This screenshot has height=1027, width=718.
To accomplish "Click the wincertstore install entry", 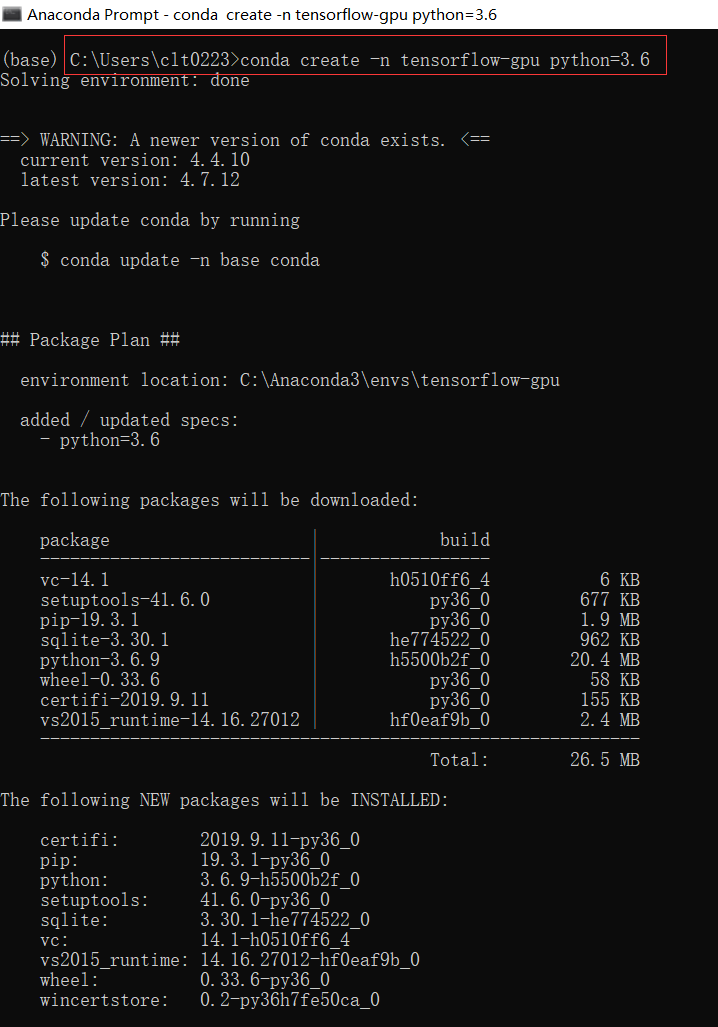I will (x=210, y=1000).
